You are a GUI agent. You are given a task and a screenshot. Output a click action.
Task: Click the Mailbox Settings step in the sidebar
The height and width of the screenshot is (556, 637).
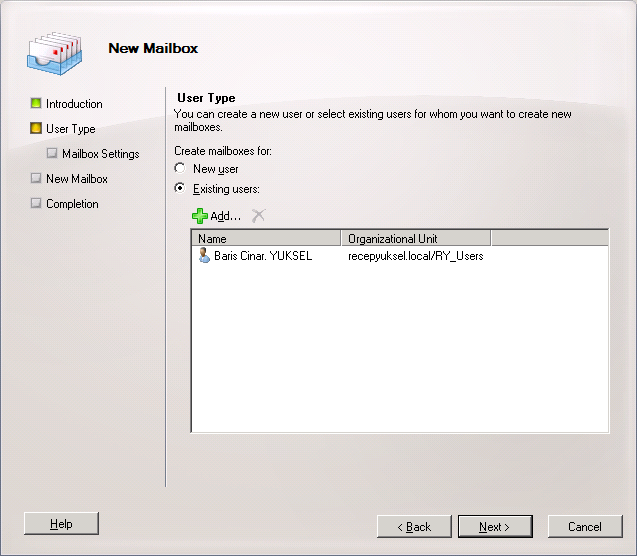click(101, 154)
